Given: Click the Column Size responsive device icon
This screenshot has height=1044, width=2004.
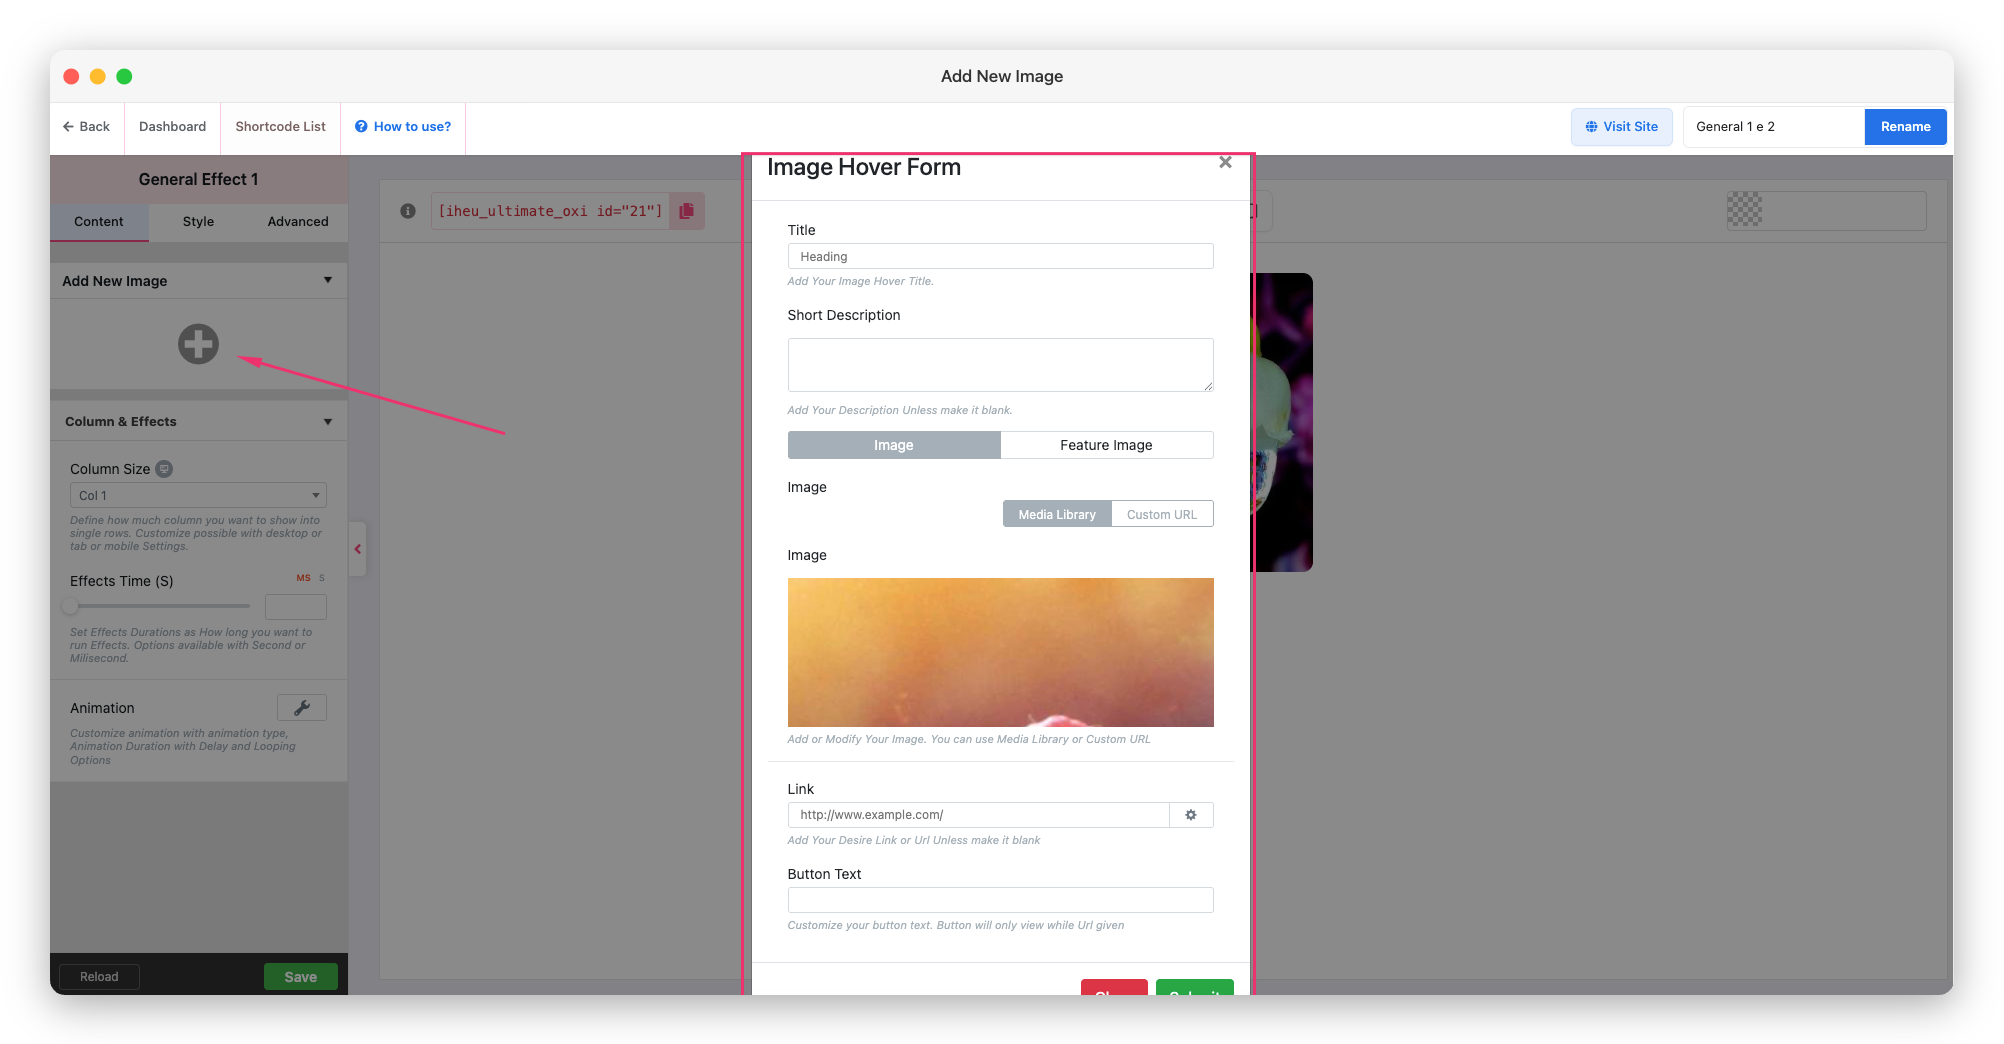Looking at the screenshot, I should tap(165, 469).
